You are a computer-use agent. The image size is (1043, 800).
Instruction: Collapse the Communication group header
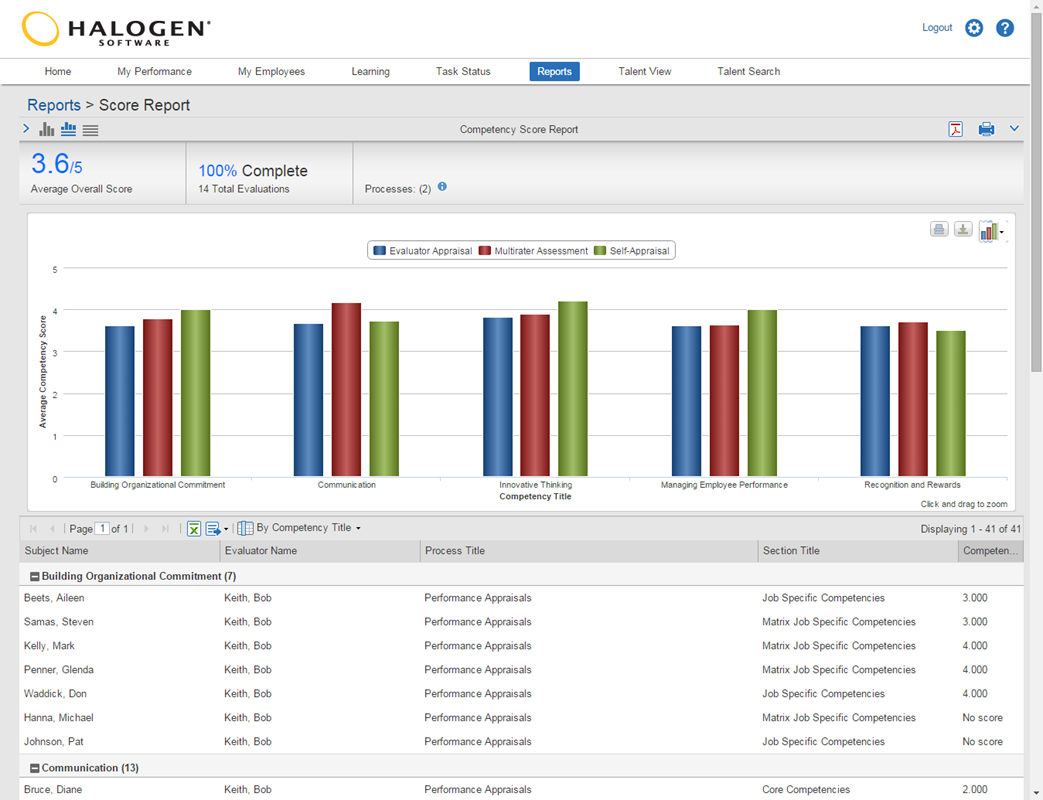(35, 767)
